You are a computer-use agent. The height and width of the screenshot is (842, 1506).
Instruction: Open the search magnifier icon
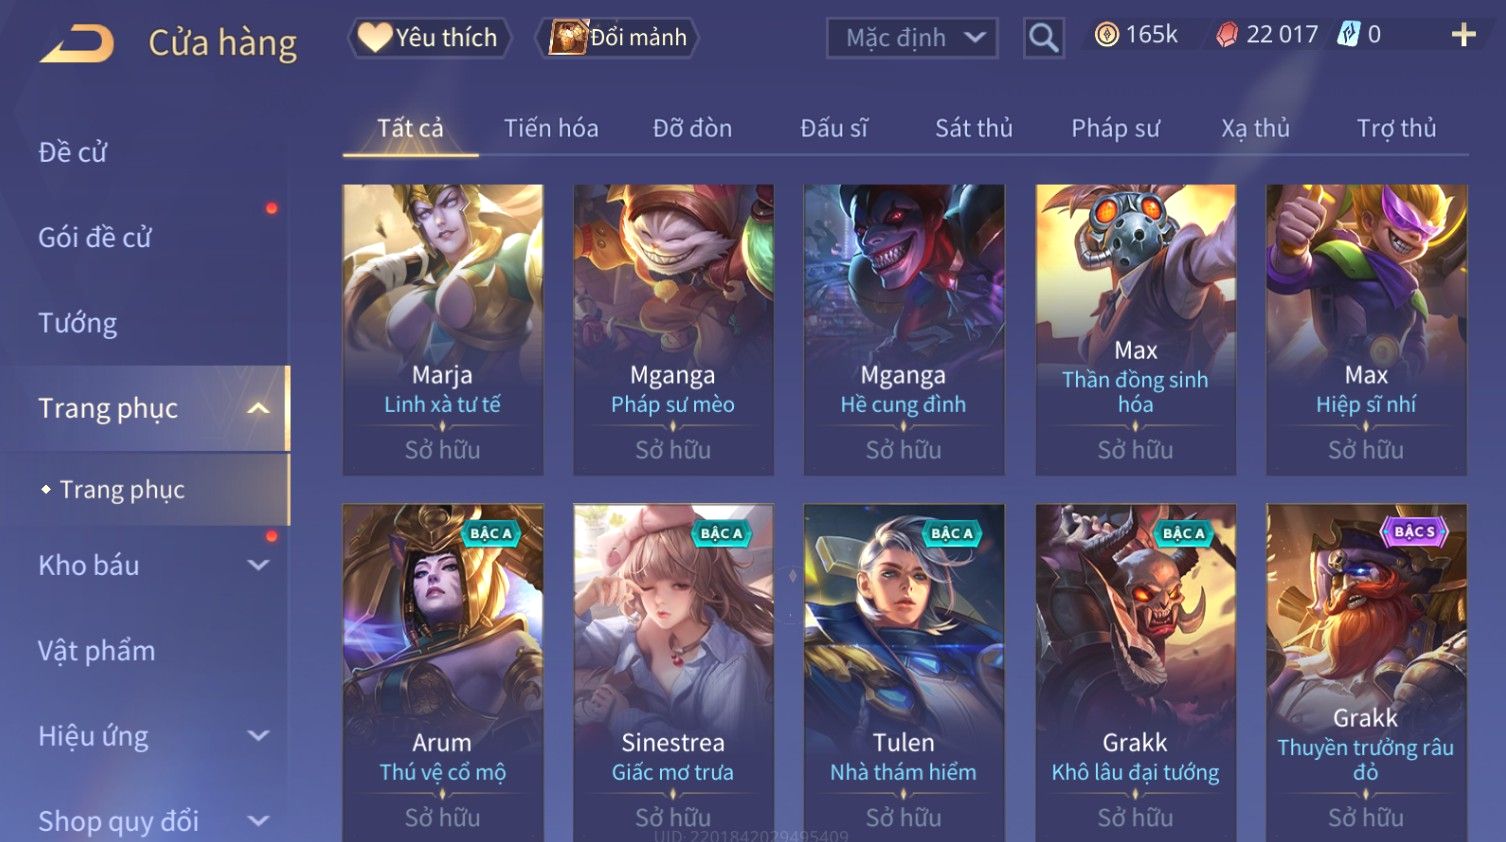[1043, 38]
